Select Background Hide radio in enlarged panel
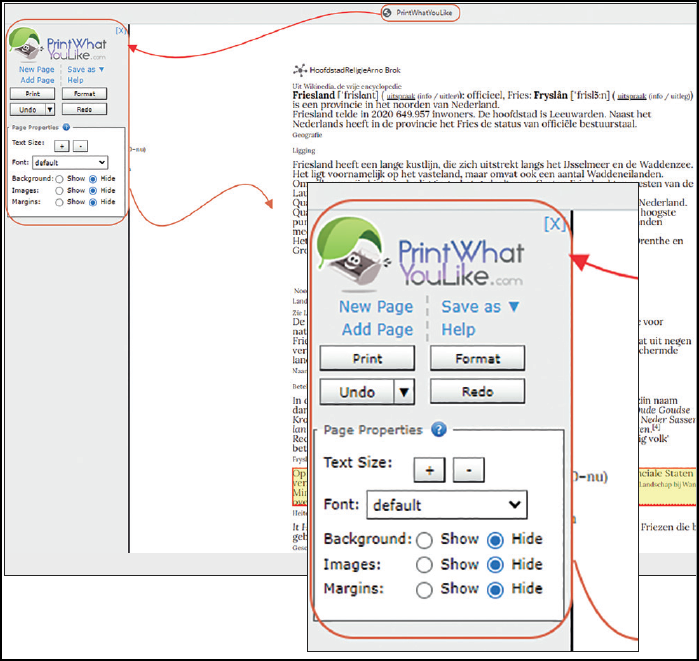 pyautogui.click(x=495, y=540)
